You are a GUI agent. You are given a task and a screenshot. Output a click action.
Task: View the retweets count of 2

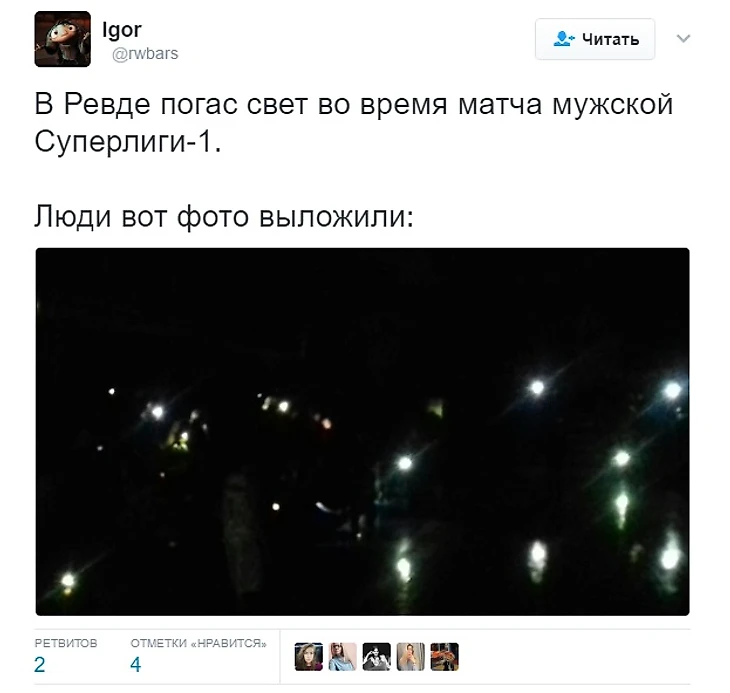(x=40, y=665)
